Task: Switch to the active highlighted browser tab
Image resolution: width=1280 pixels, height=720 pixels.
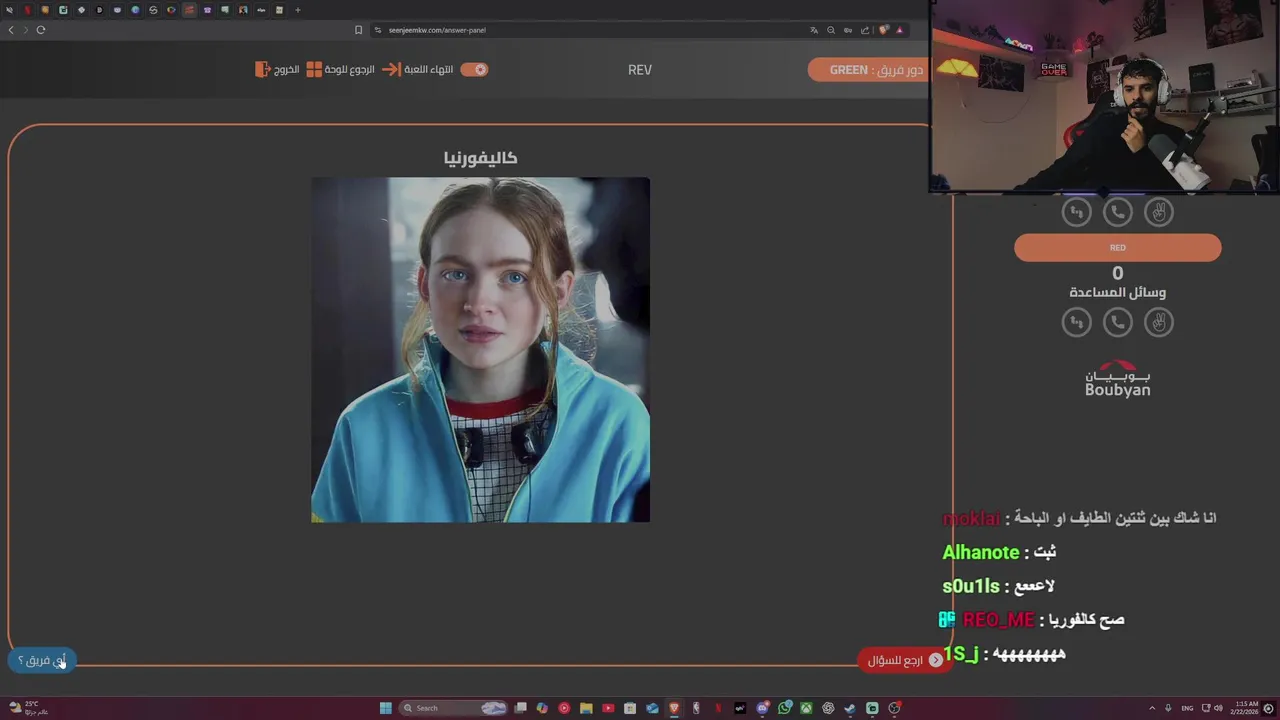Action: point(189,10)
